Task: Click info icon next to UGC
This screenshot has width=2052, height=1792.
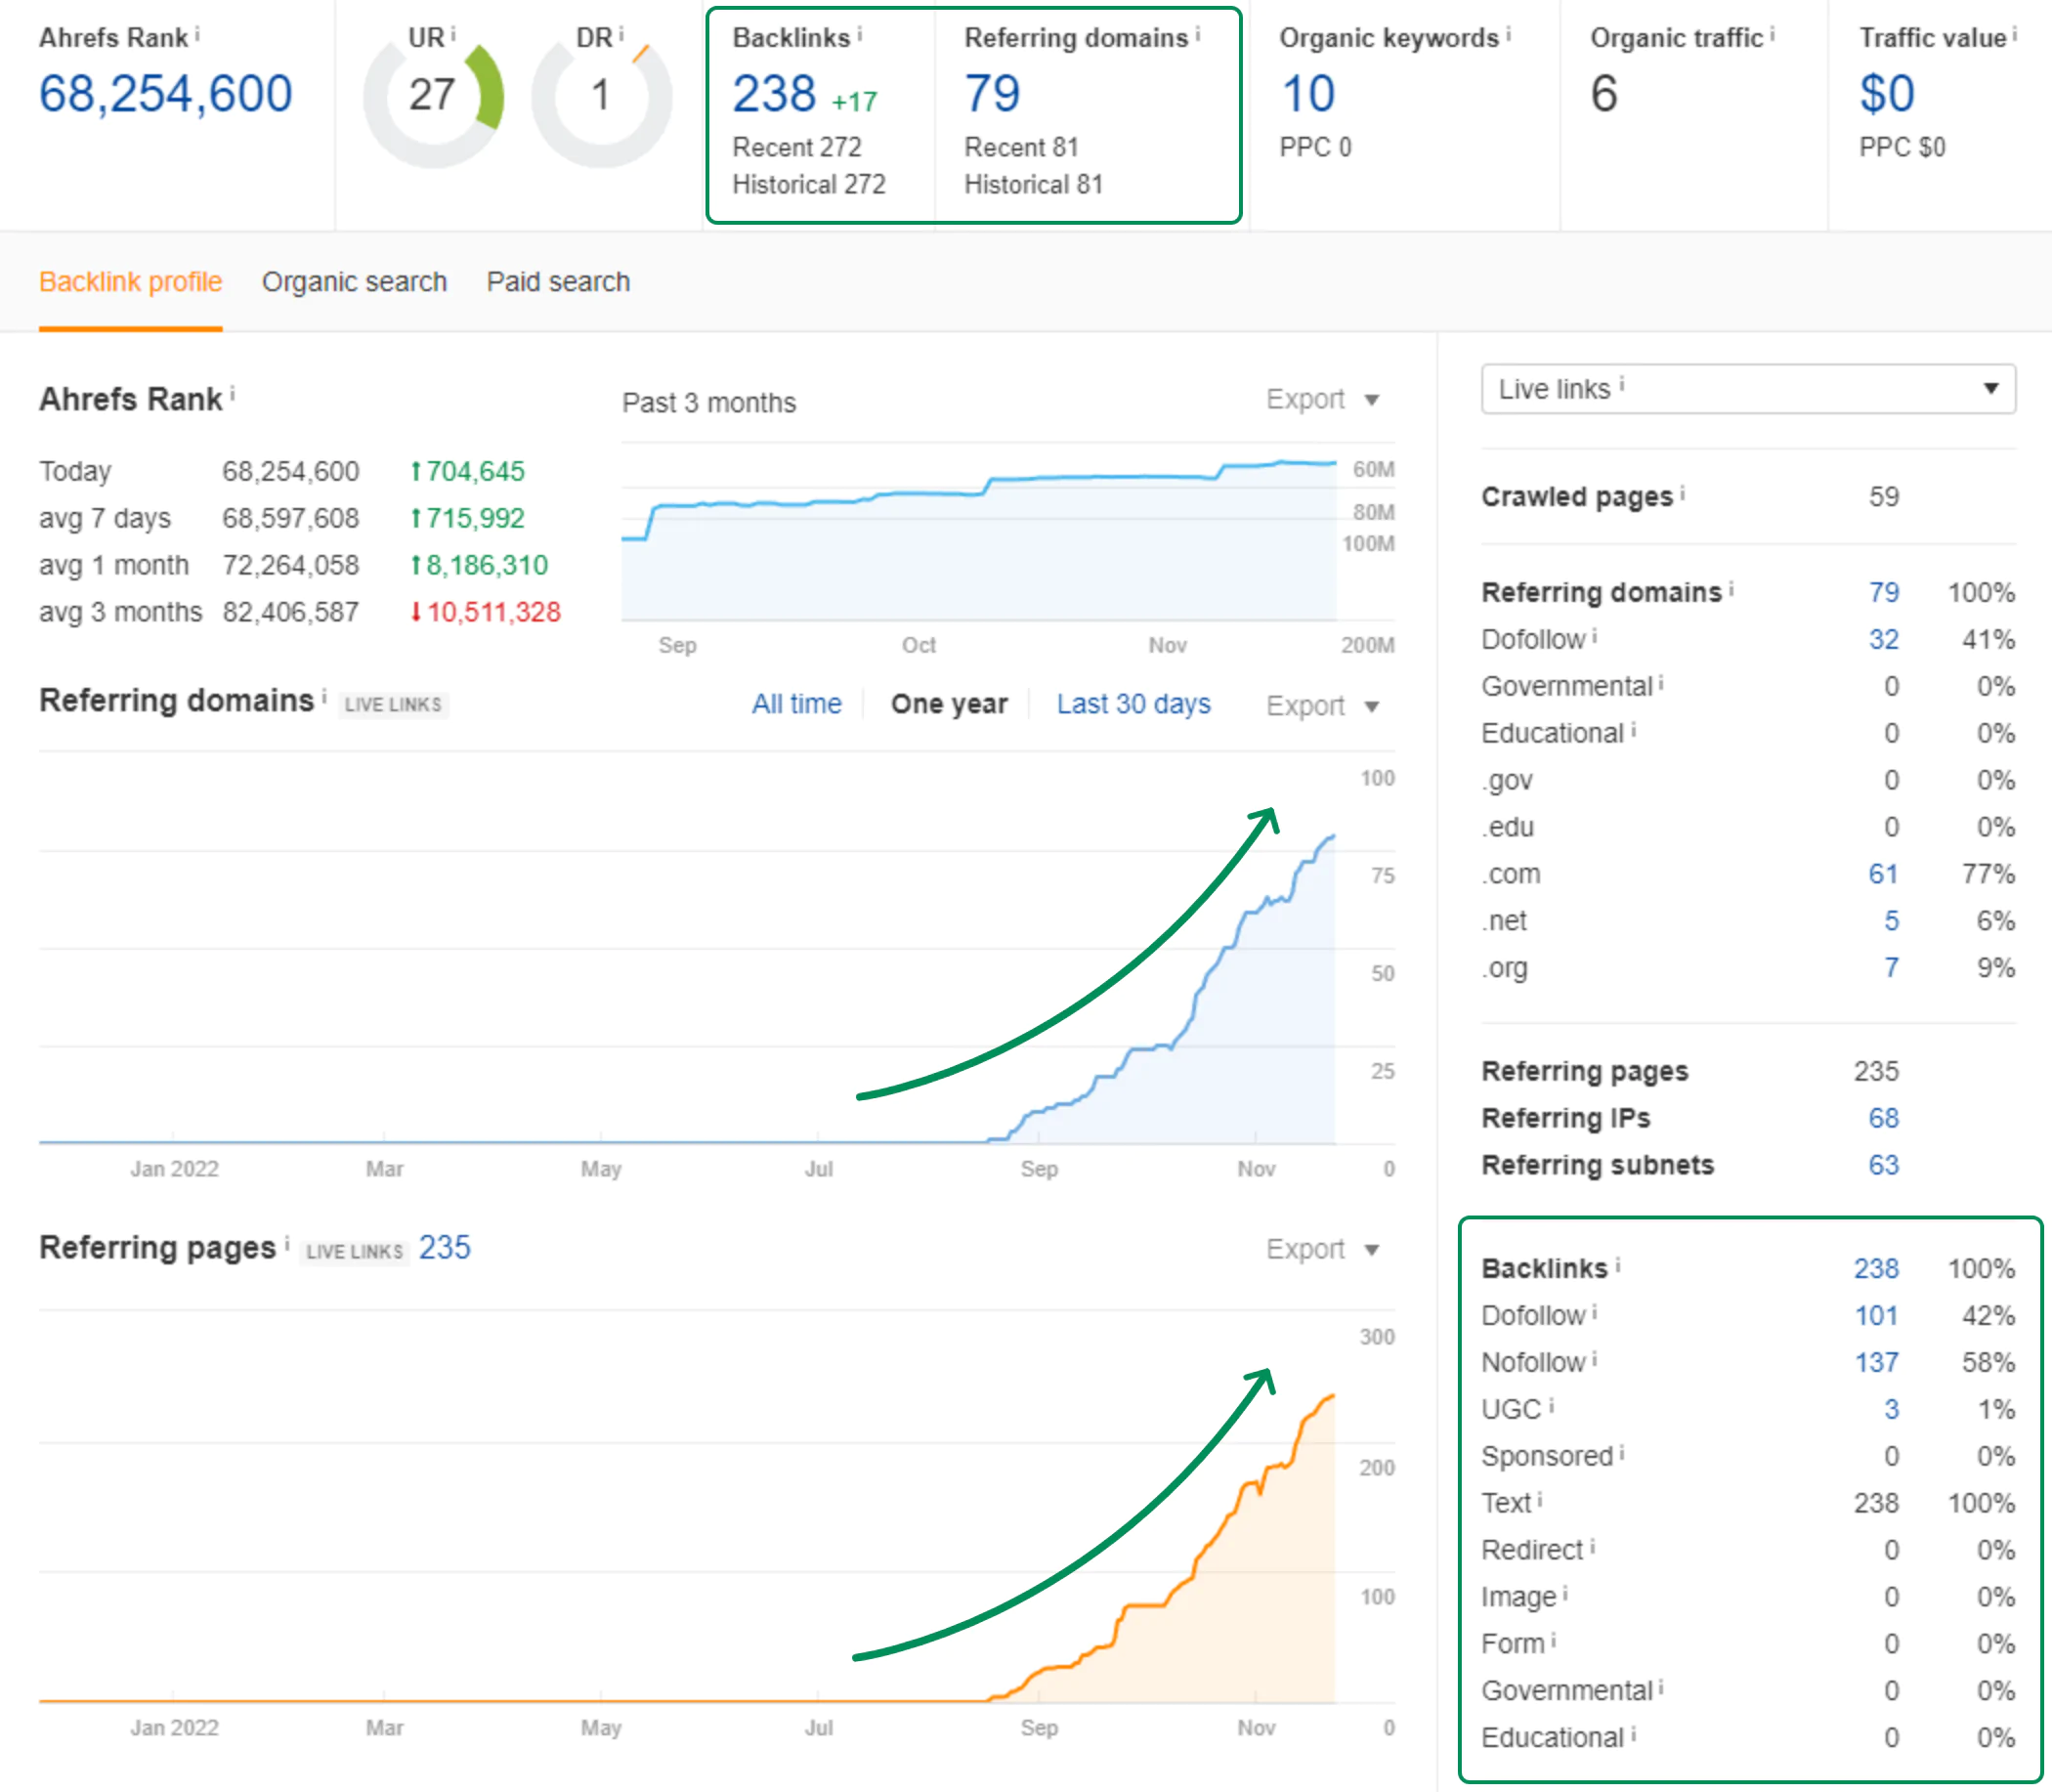Action: (x=1551, y=1405)
